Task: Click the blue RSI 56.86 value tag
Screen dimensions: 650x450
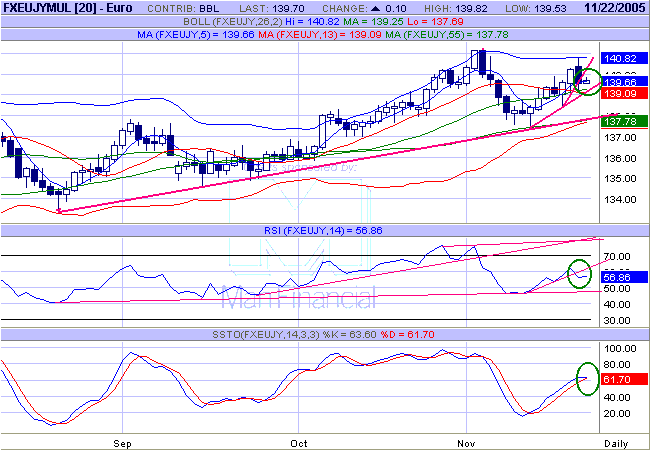Action: [x=624, y=277]
